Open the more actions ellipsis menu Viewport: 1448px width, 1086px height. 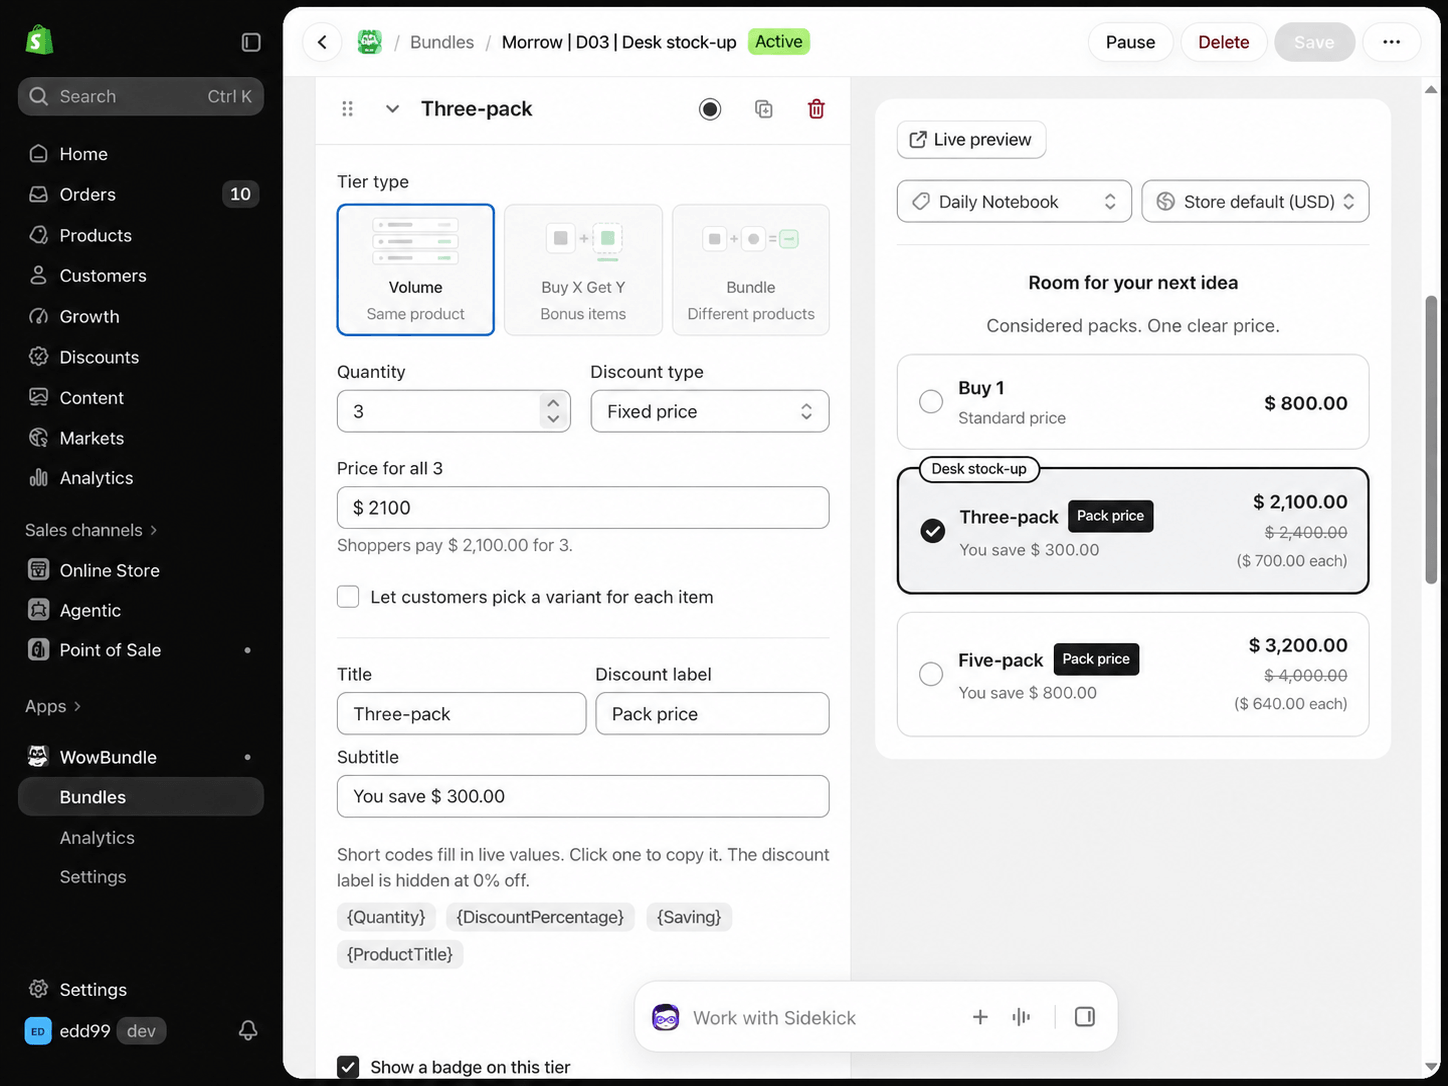pyautogui.click(x=1391, y=42)
